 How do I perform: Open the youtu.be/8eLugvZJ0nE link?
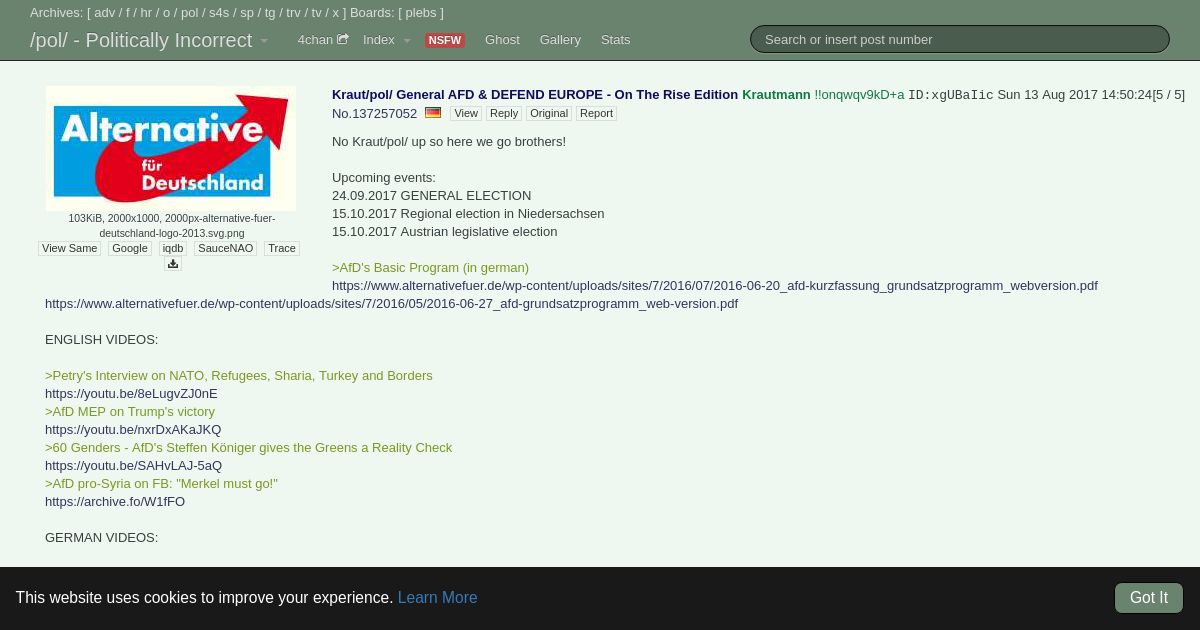tap(131, 393)
